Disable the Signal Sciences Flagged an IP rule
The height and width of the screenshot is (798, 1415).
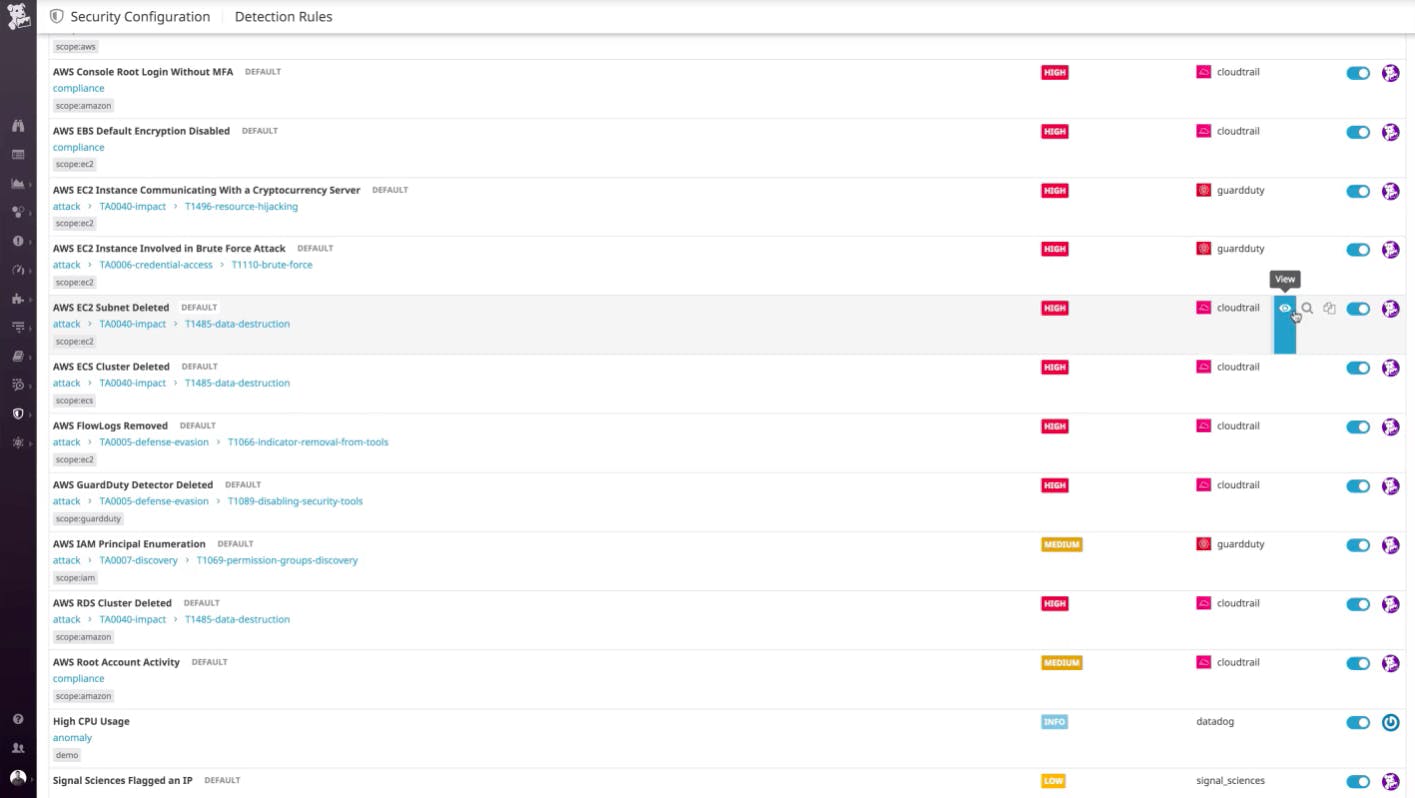coord(1357,781)
